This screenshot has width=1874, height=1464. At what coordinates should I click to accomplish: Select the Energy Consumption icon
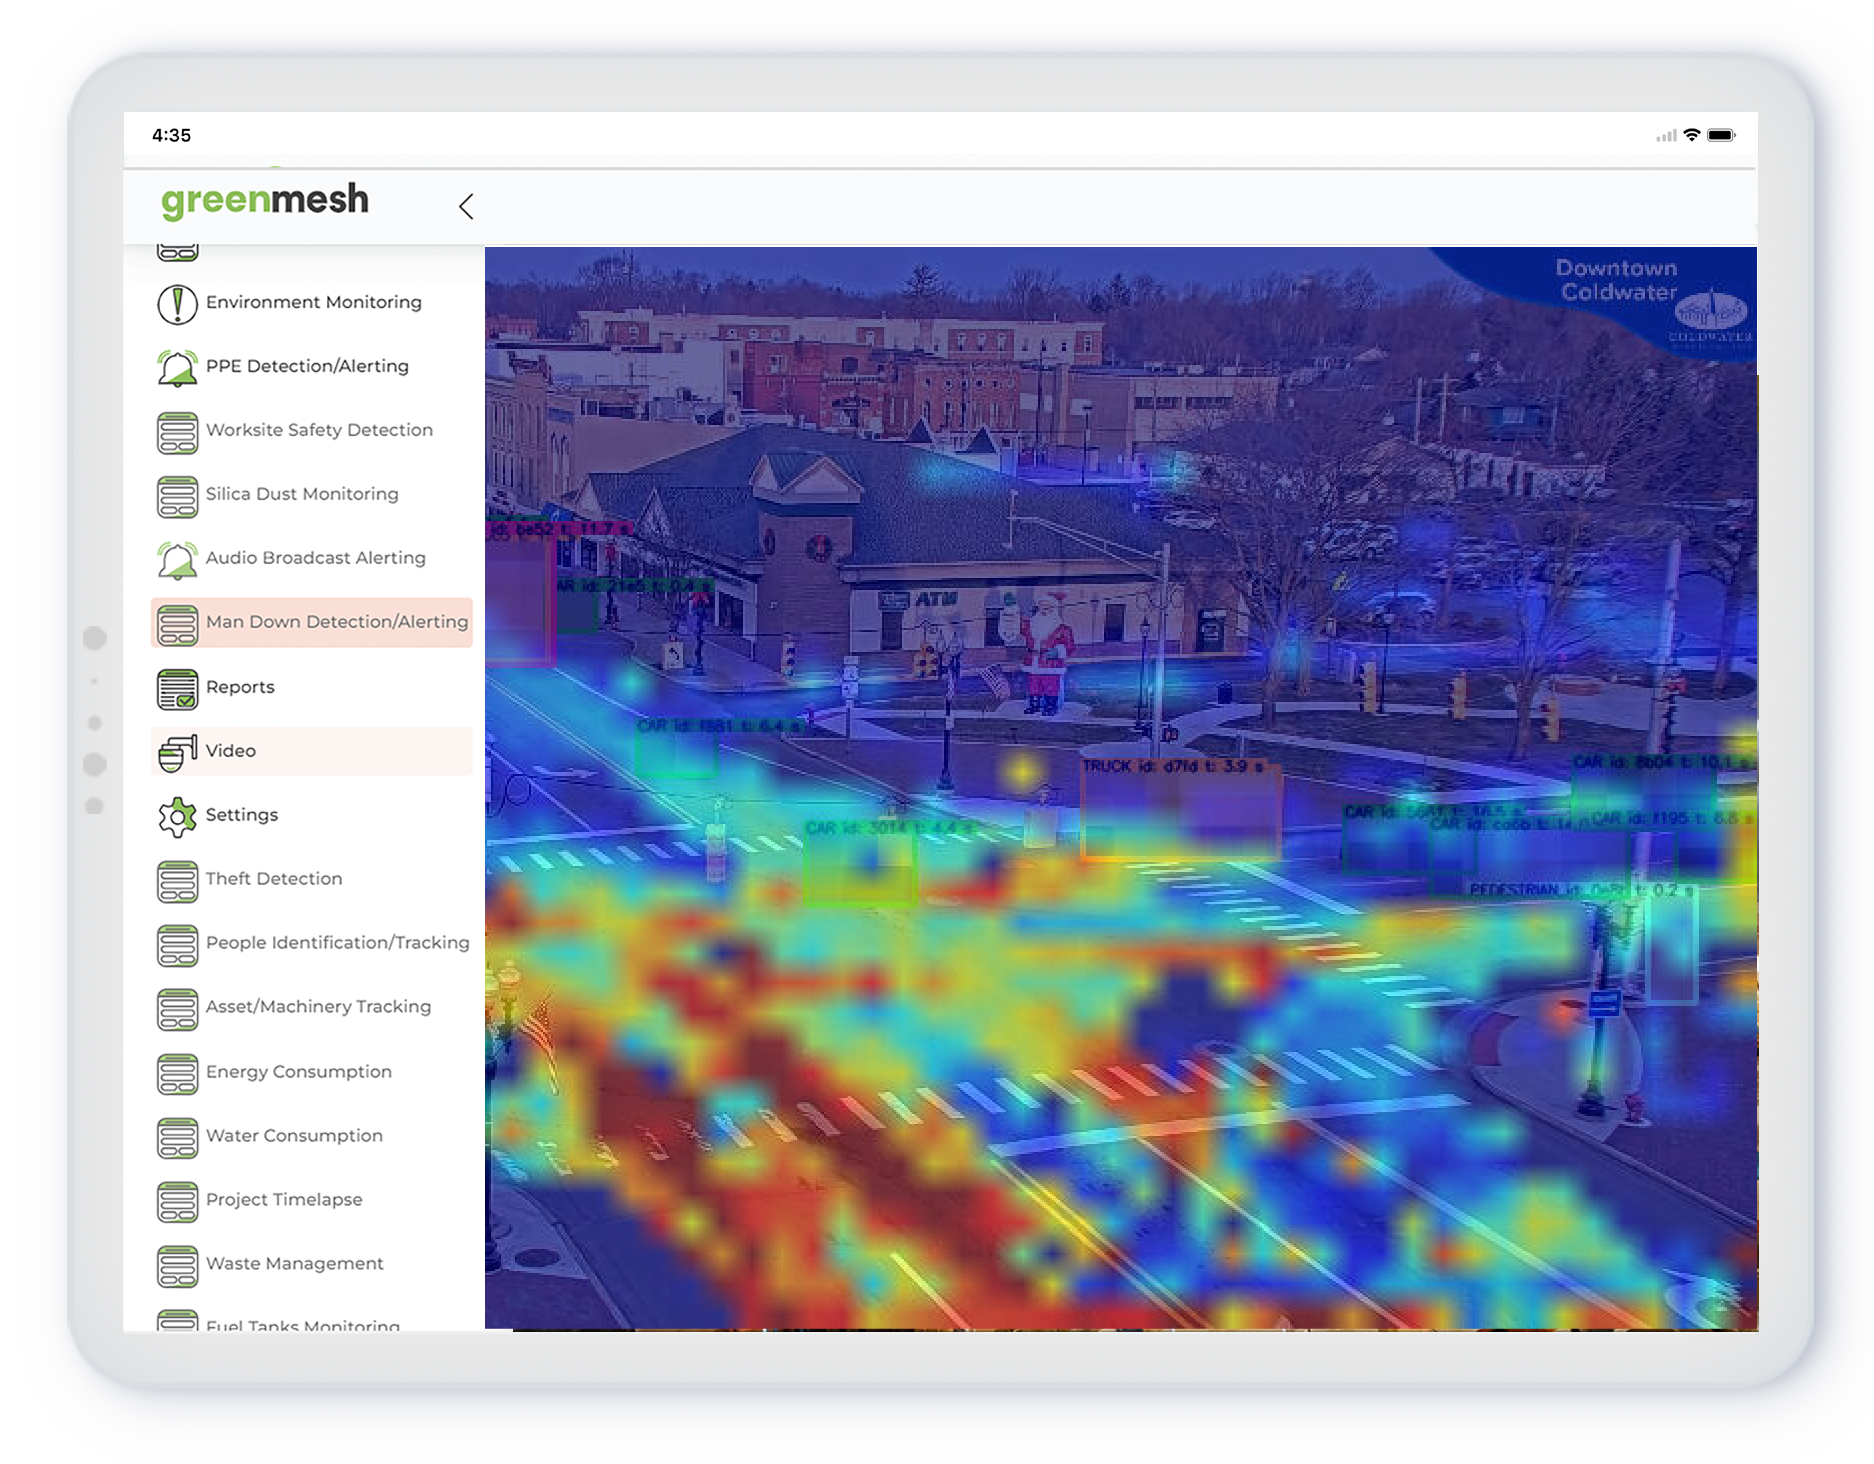(177, 1071)
